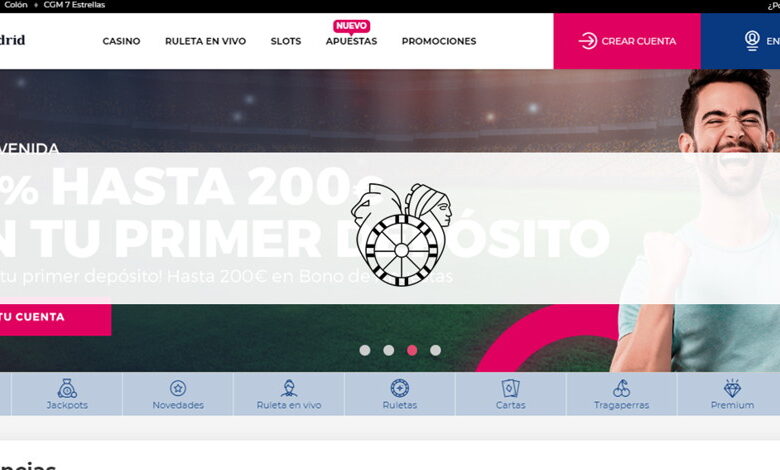Click the Crear Cuenta button
The image size is (780, 470).
point(627,41)
